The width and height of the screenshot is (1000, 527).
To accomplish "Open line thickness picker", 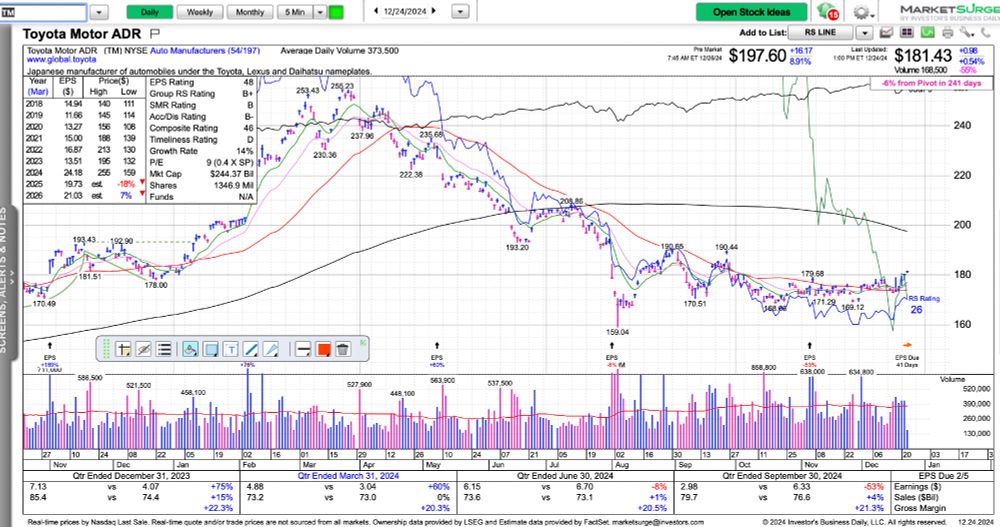I will [304, 349].
